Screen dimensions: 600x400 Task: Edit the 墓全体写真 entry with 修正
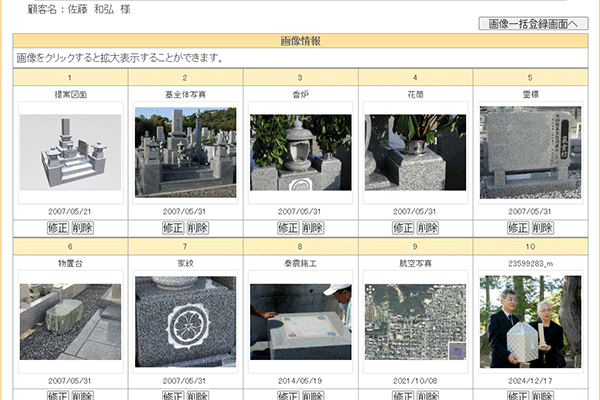(173, 228)
